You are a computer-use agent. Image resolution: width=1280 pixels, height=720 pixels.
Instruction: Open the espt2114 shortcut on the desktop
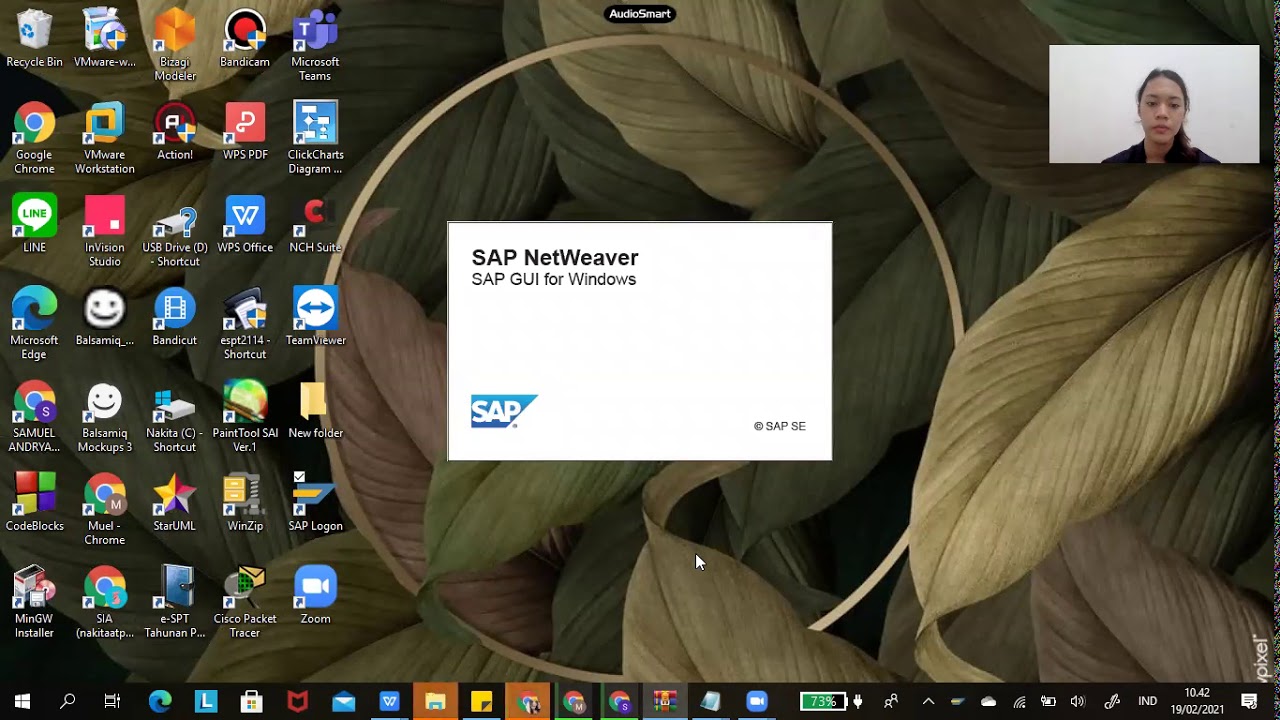point(245,324)
